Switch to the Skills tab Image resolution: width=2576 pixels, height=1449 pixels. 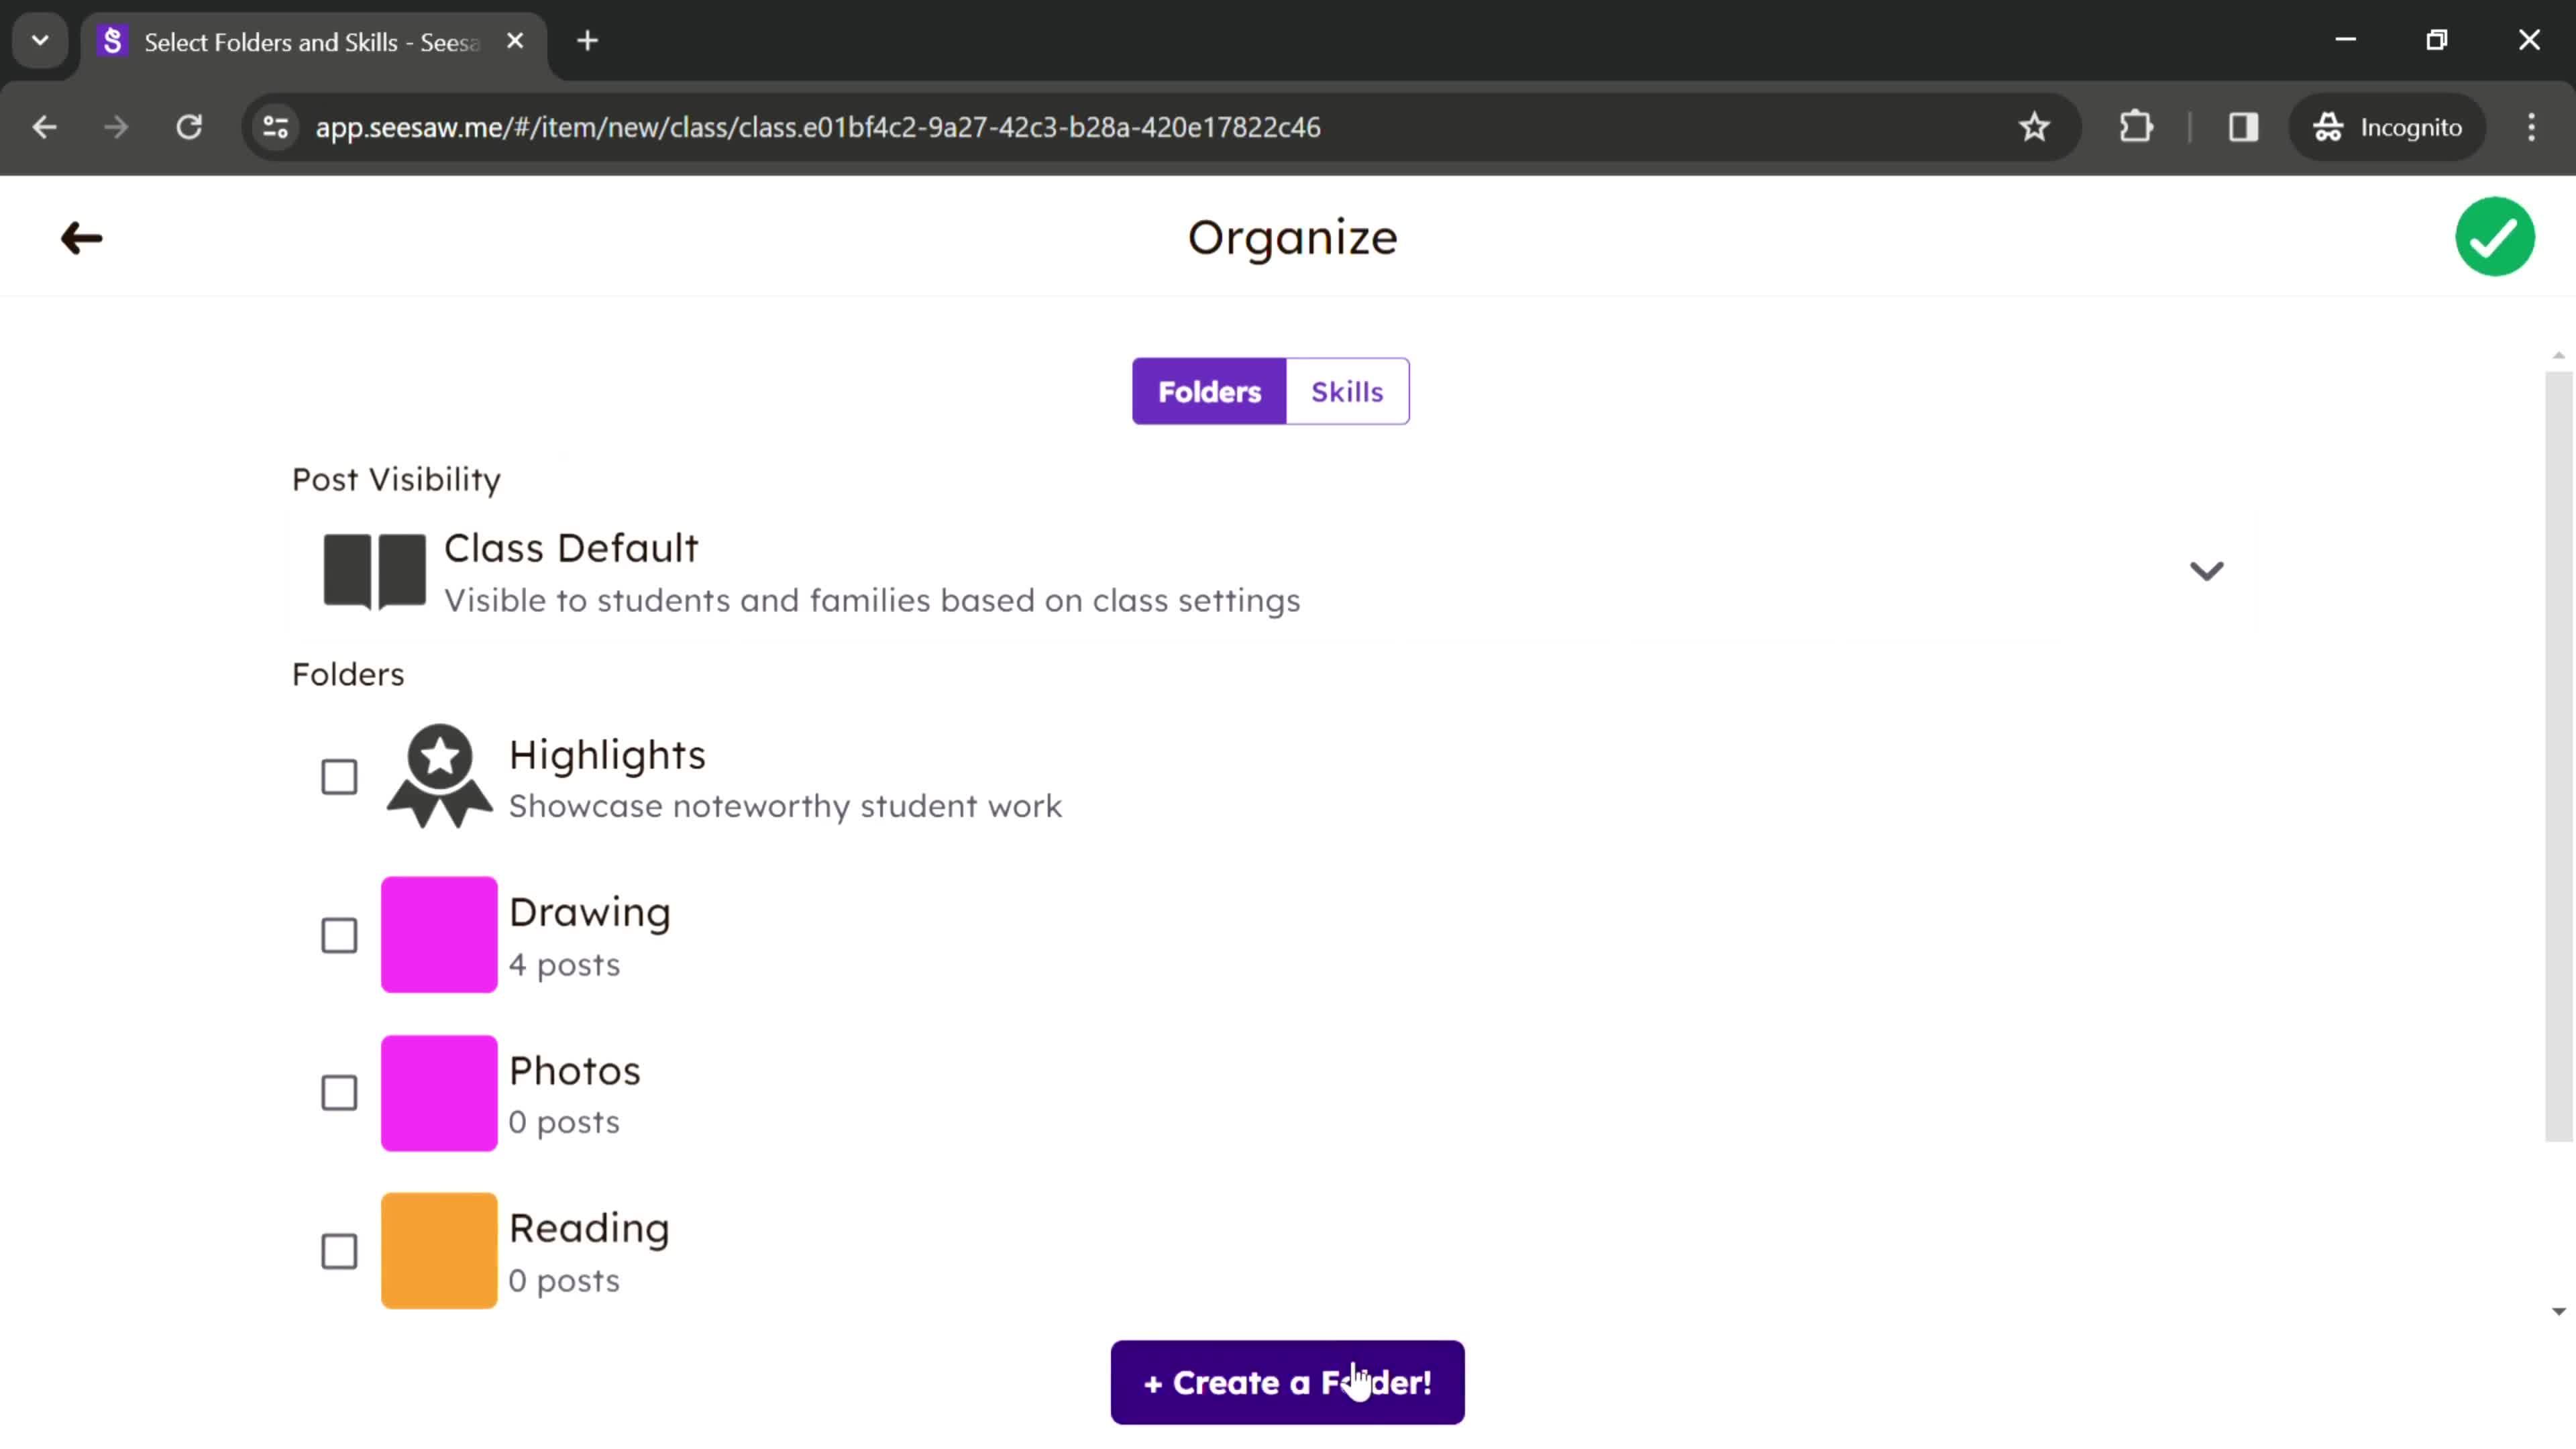tap(1346, 391)
